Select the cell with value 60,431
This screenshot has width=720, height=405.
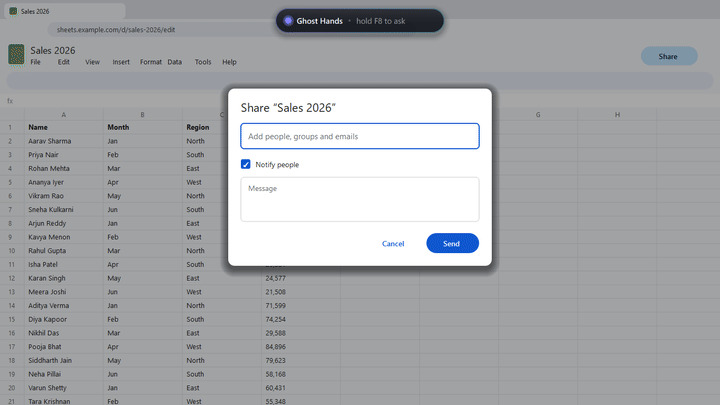pyautogui.click(x=301, y=388)
